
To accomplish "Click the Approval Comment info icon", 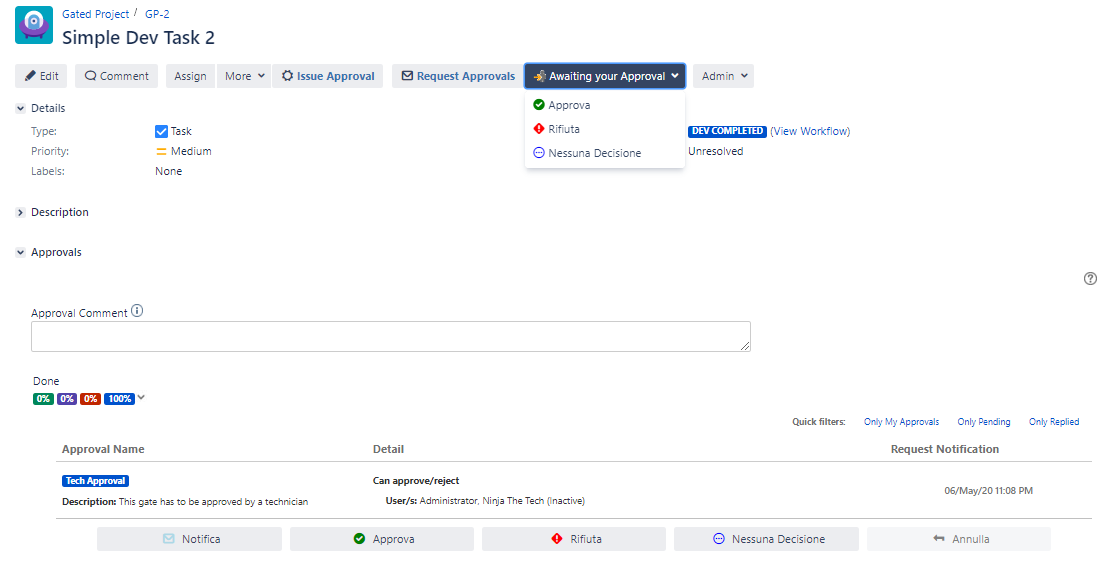I will pyautogui.click(x=137, y=311).
